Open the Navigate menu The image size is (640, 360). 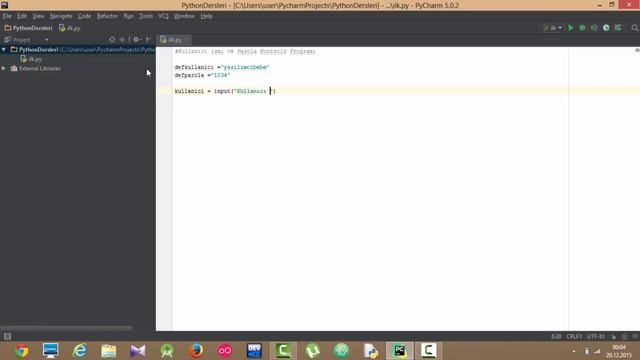(x=61, y=16)
